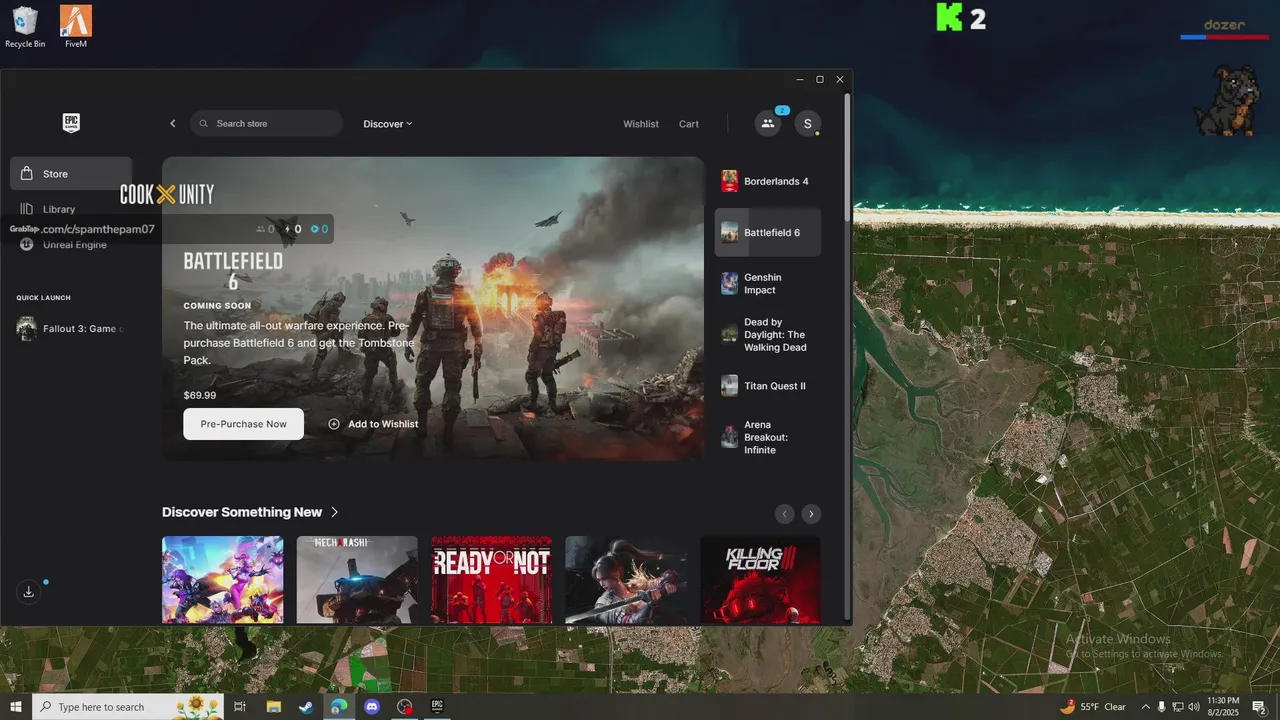Viewport: 1280px width, 720px height.
Task: Open Microsoft Edge from the taskbar
Action: [339, 707]
